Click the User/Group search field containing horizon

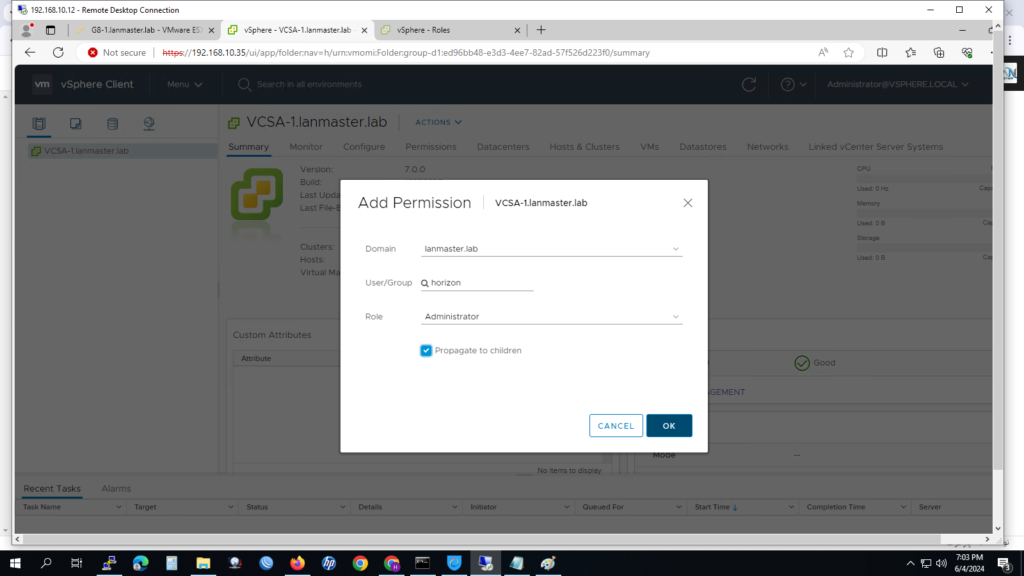pyautogui.click(x=477, y=283)
